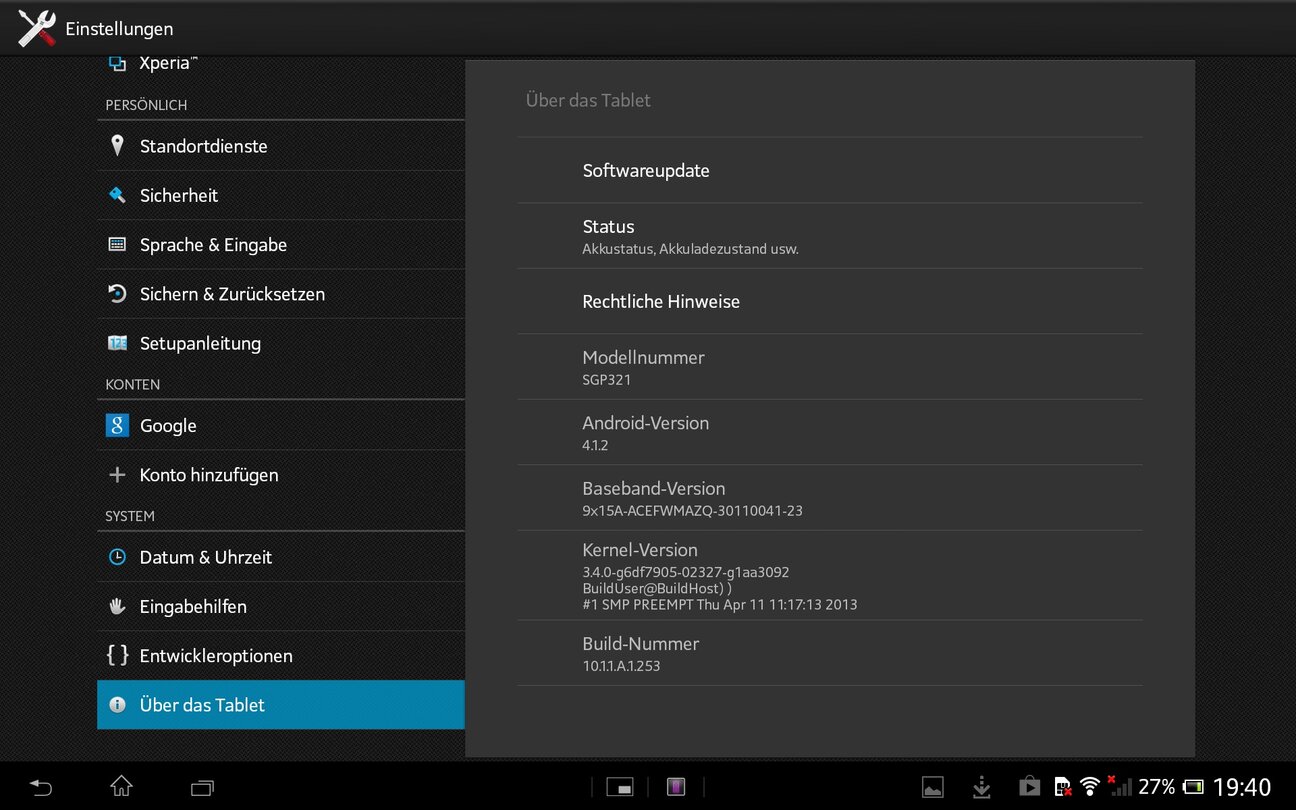Open Softwareupdate entry
1296x810 pixels.
[646, 171]
